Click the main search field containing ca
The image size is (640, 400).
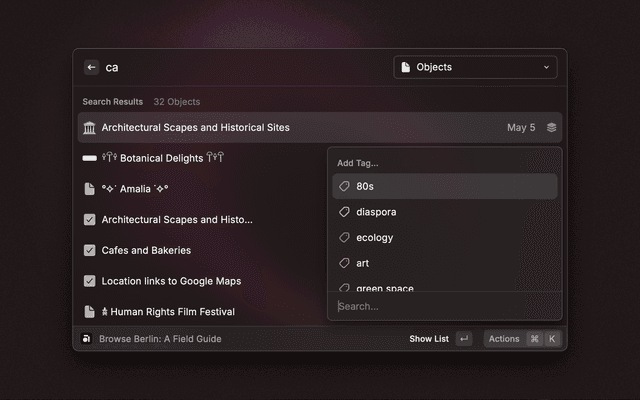click(240, 67)
